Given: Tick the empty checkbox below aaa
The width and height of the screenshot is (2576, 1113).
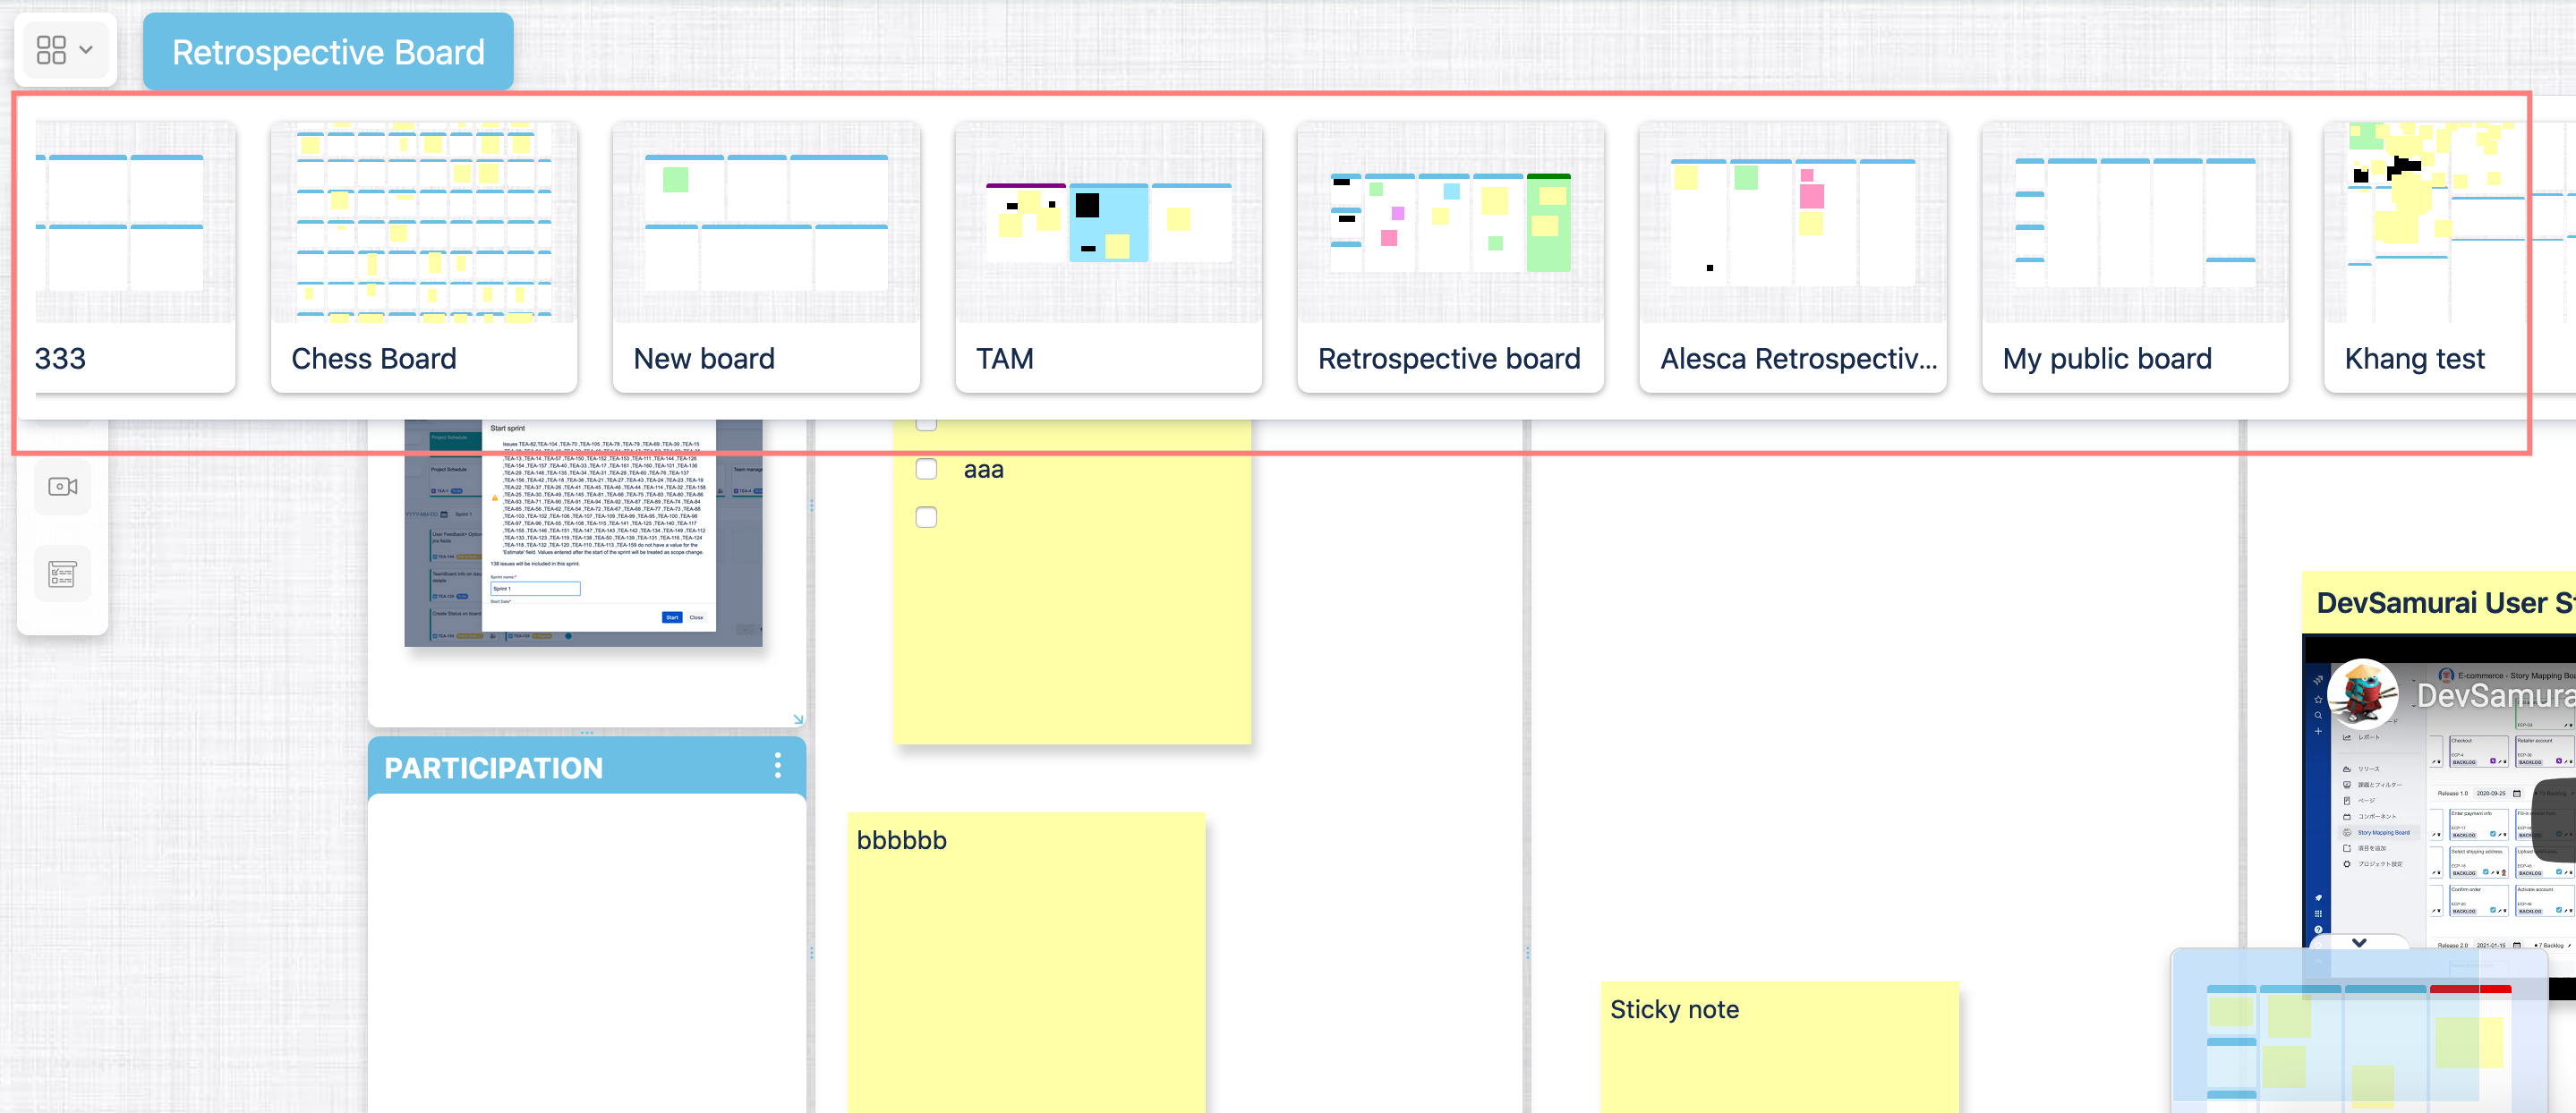Looking at the screenshot, I should coord(926,517).
